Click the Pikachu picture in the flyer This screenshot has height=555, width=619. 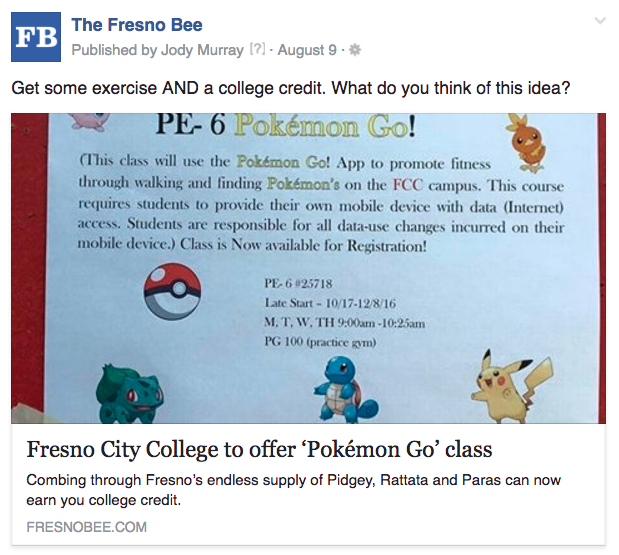507,385
